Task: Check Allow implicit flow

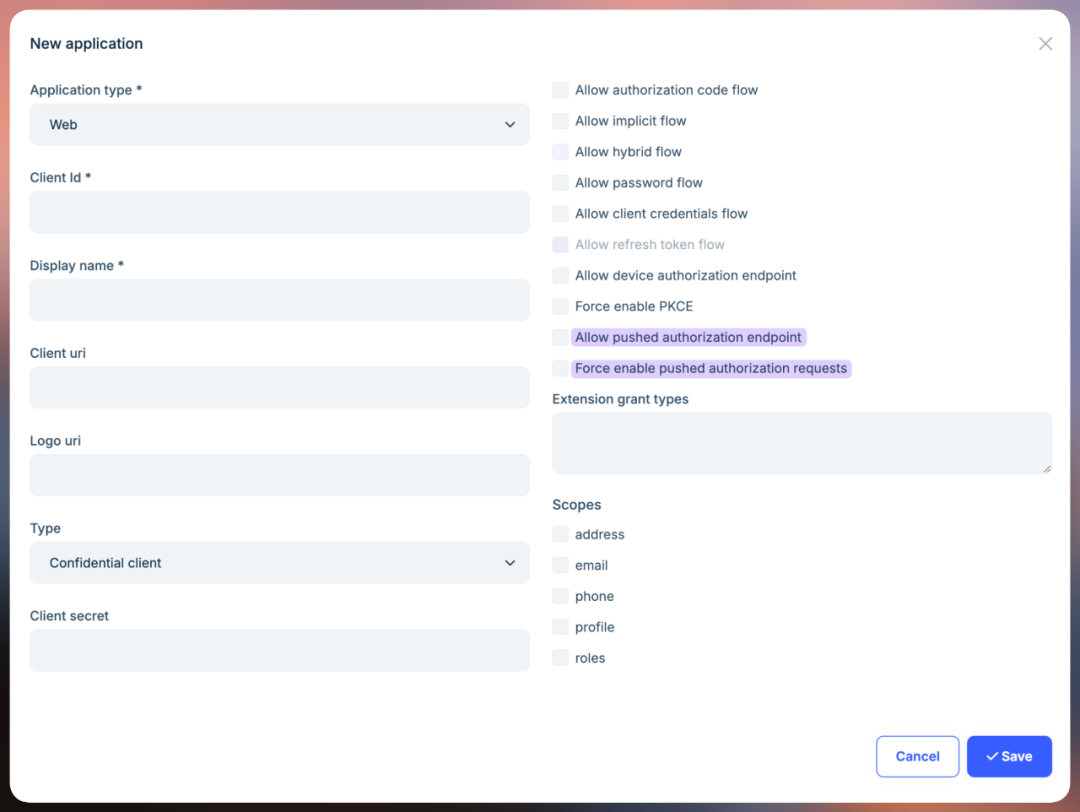Action: pyautogui.click(x=560, y=120)
